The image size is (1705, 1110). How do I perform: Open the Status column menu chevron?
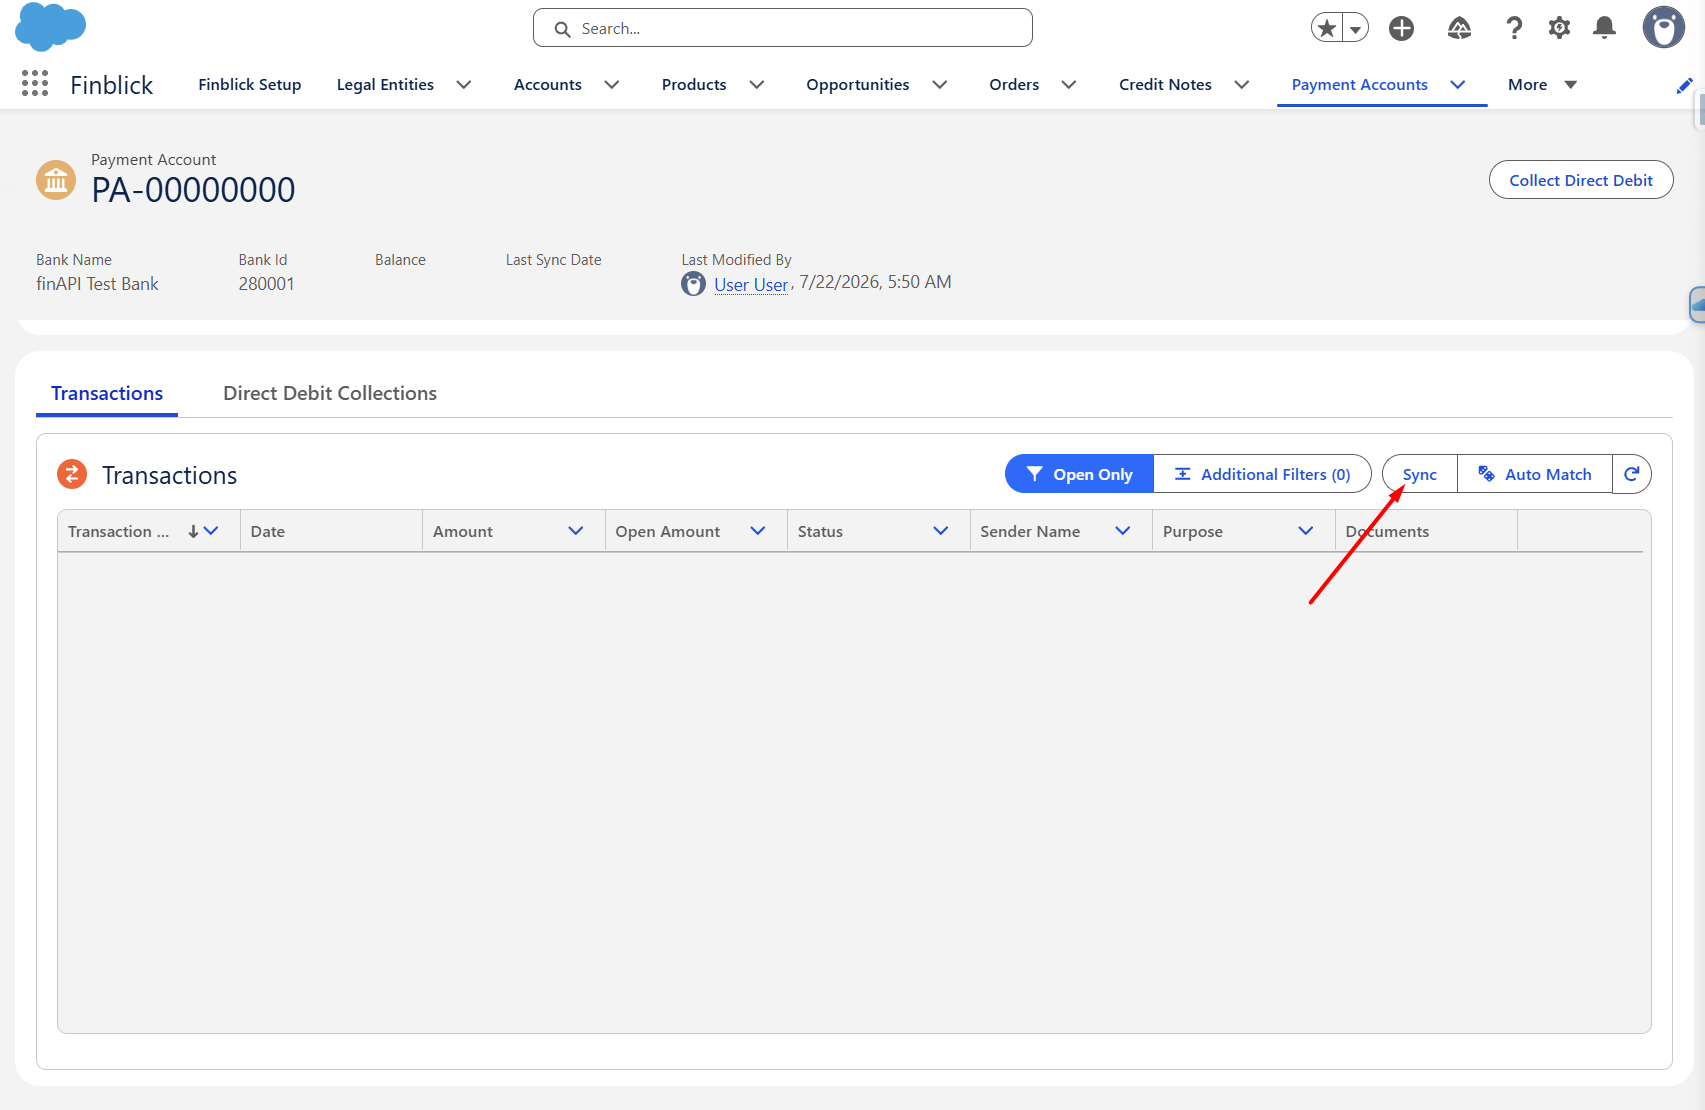(x=941, y=531)
